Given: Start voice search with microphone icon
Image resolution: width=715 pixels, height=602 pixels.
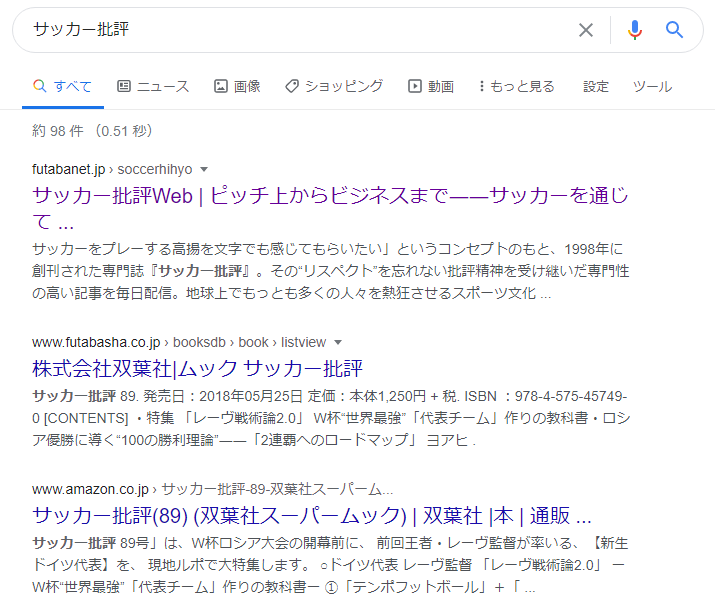Looking at the screenshot, I should click(x=635, y=30).
